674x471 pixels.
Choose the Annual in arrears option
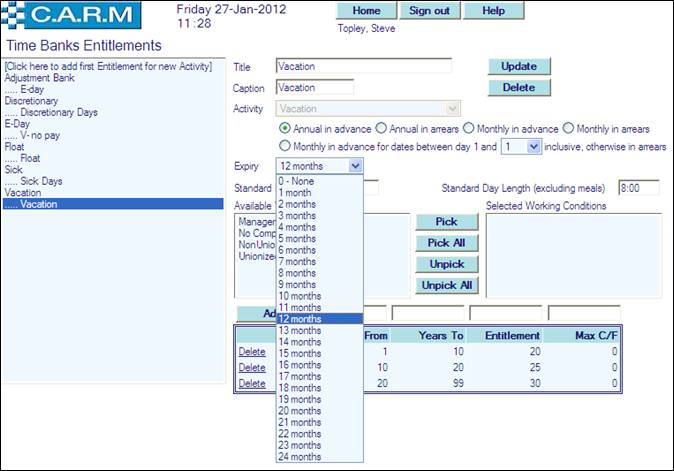pos(381,129)
